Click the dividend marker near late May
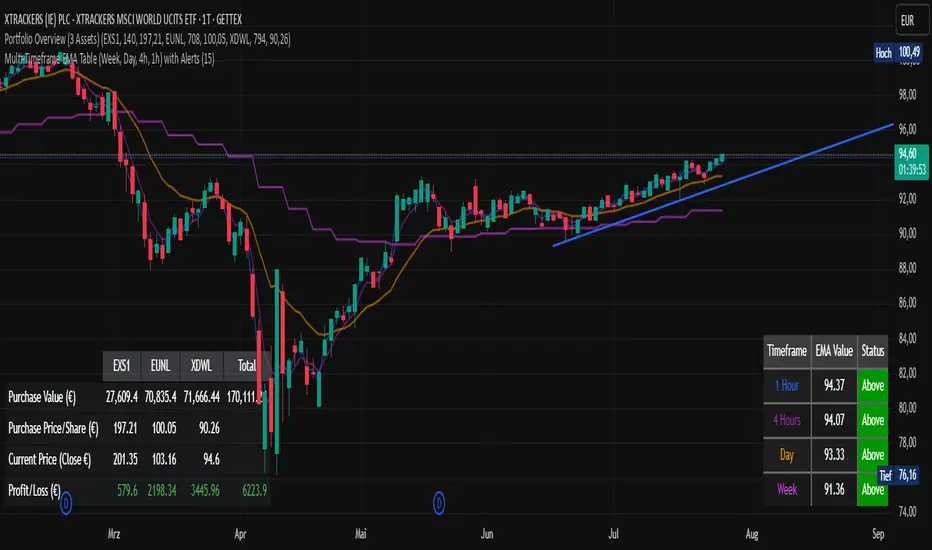This screenshot has width=932, height=550. click(439, 504)
